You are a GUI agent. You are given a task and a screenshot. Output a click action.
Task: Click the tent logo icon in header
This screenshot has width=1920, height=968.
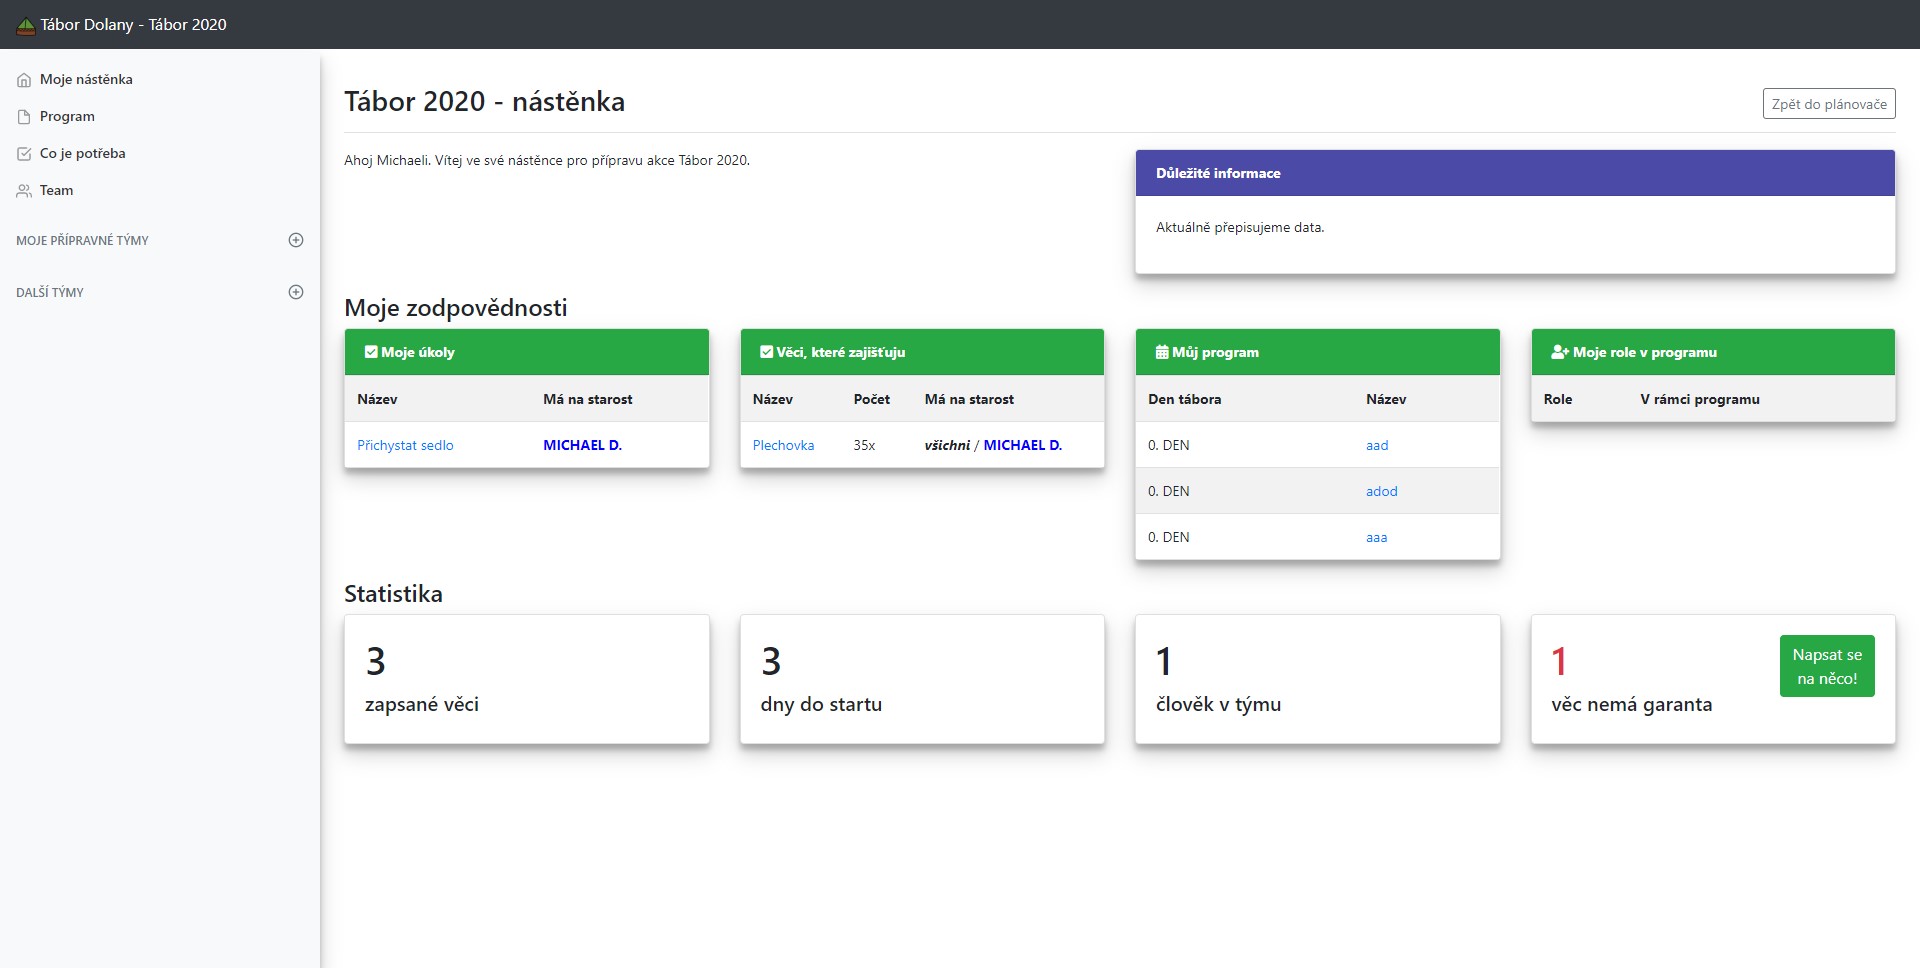26,26
